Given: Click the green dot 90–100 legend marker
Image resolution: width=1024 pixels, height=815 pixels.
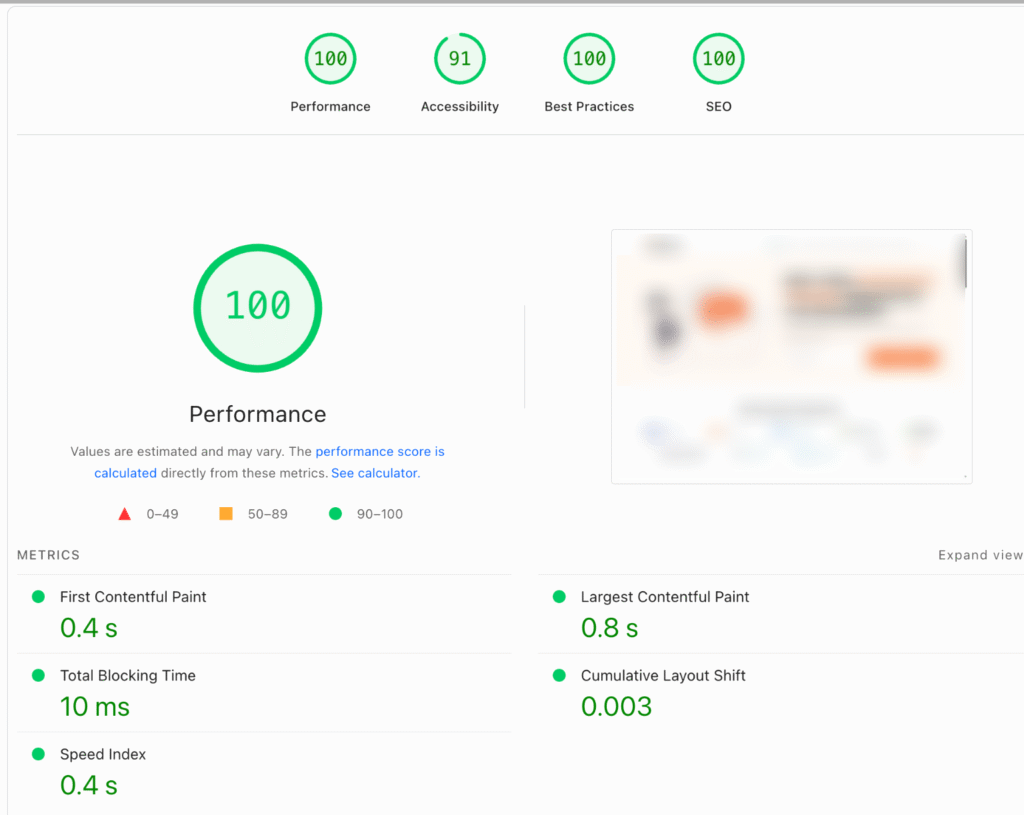Looking at the screenshot, I should tap(335, 513).
